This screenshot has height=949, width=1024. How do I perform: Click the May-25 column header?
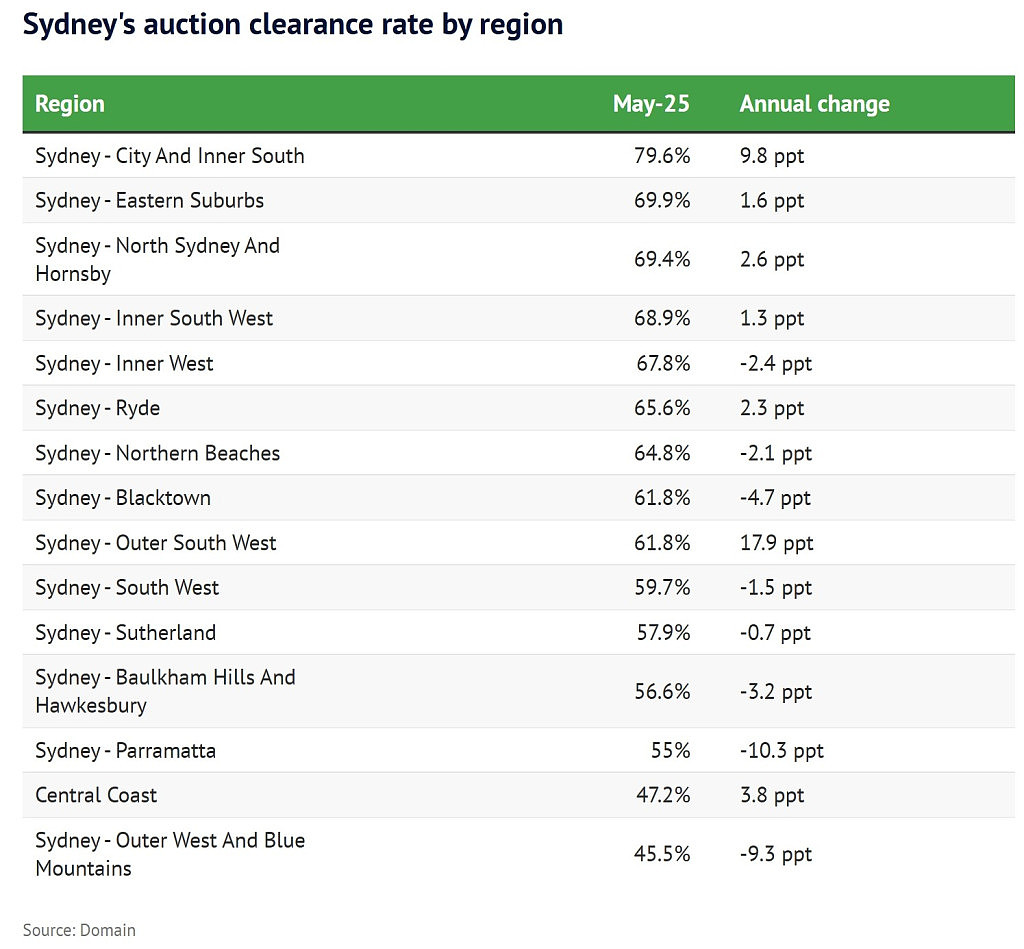click(650, 104)
